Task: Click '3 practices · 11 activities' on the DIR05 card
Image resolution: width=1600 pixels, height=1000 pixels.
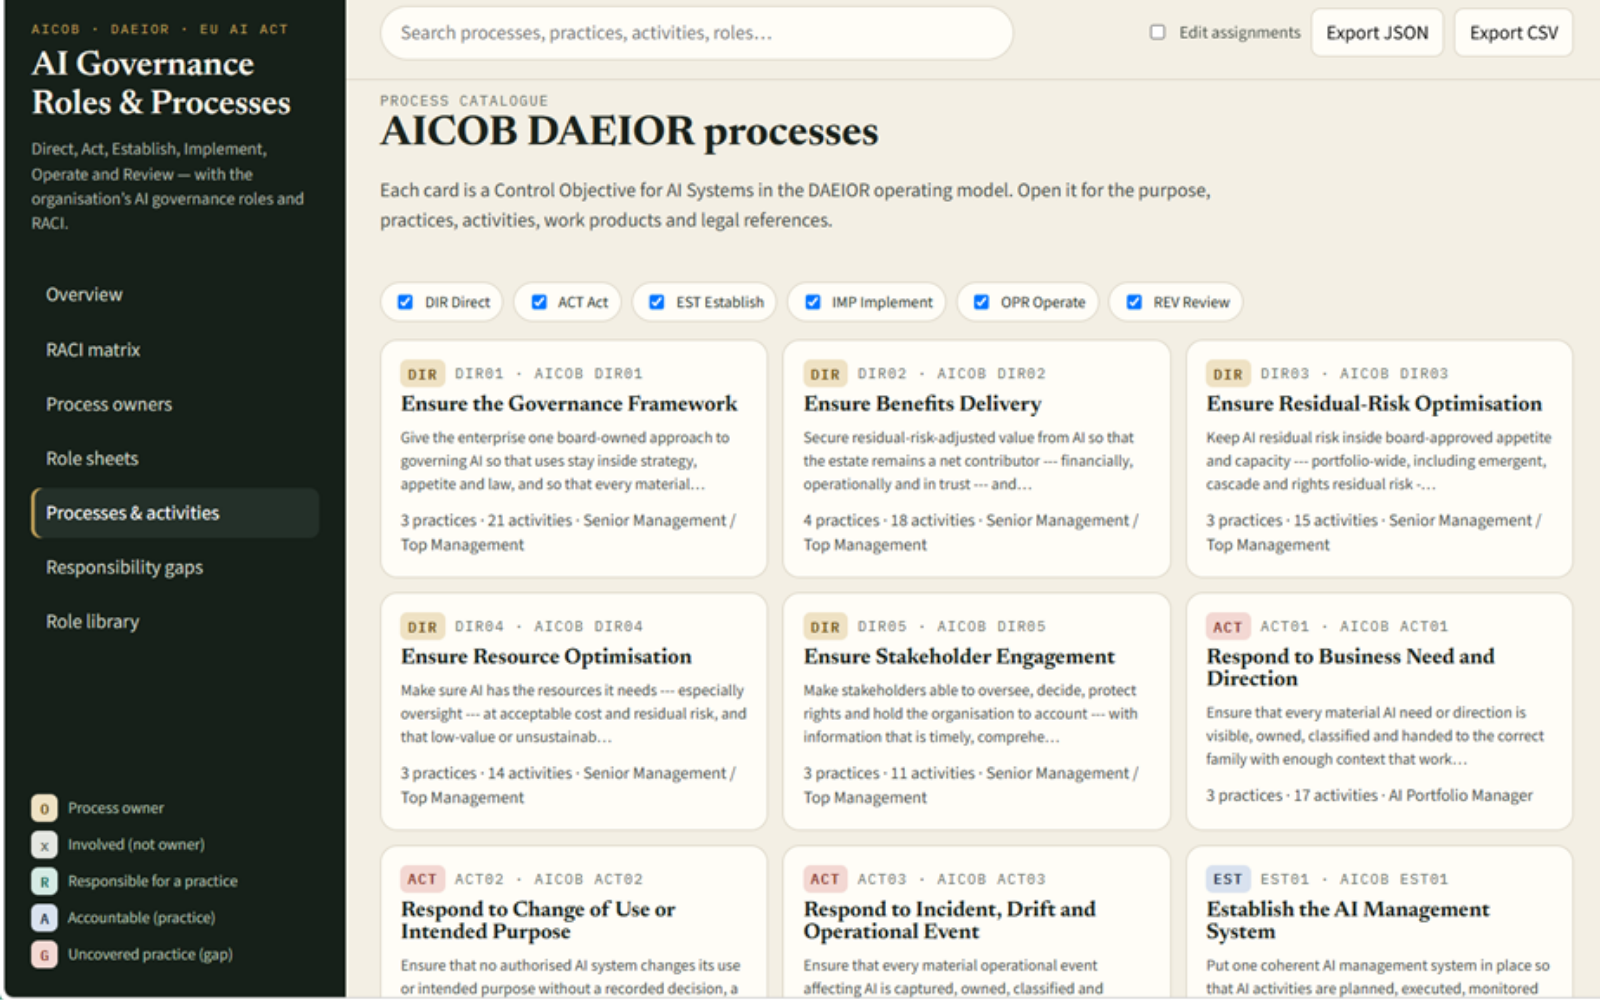Action: [889, 774]
